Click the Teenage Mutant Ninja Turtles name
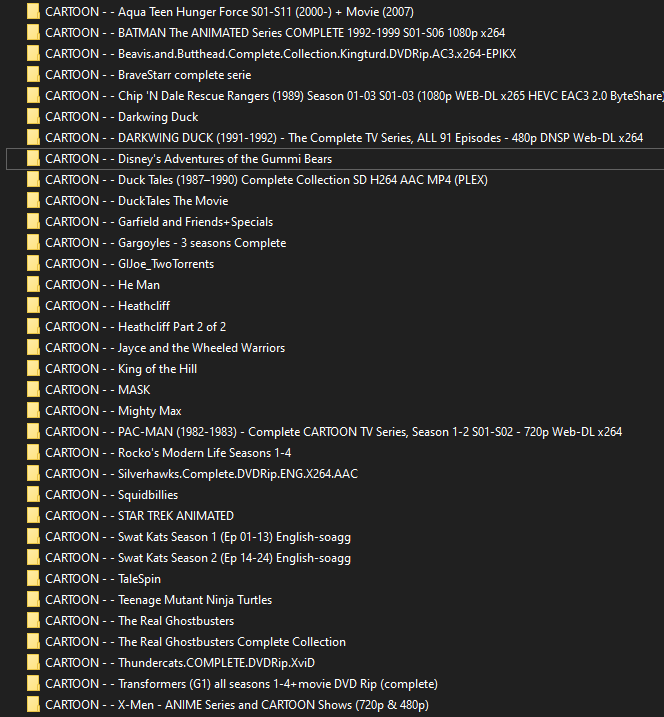The width and height of the screenshot is (664, 717). 159,600
